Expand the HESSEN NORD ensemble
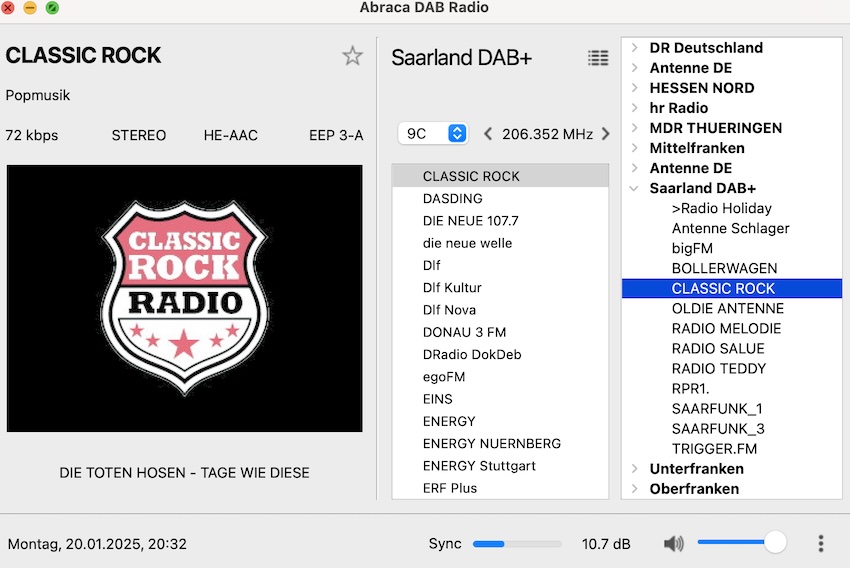 pos(634,88)
